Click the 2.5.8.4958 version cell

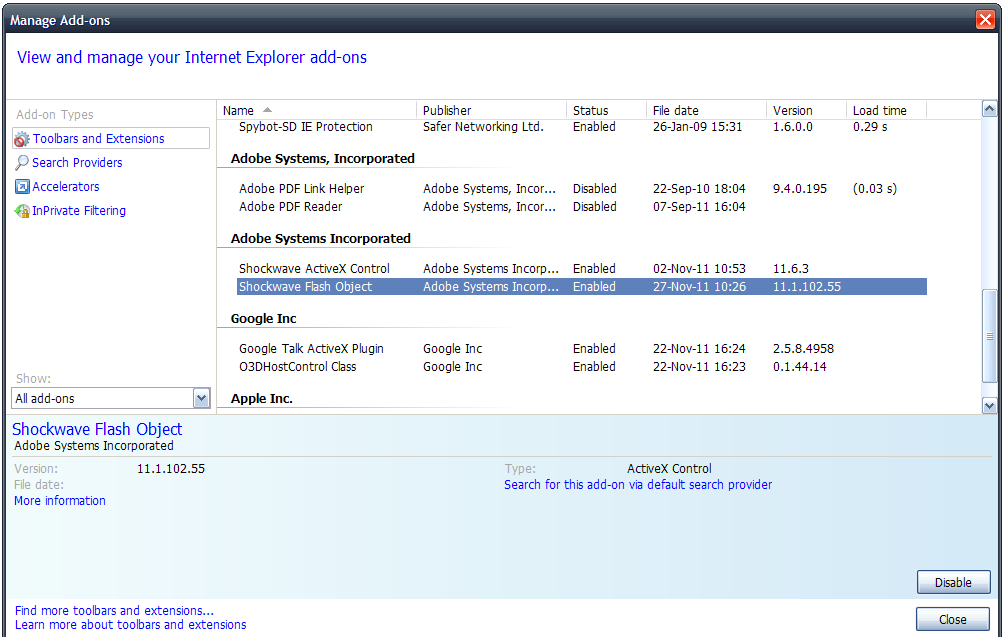pyautogui.click(x=803, y=349)
